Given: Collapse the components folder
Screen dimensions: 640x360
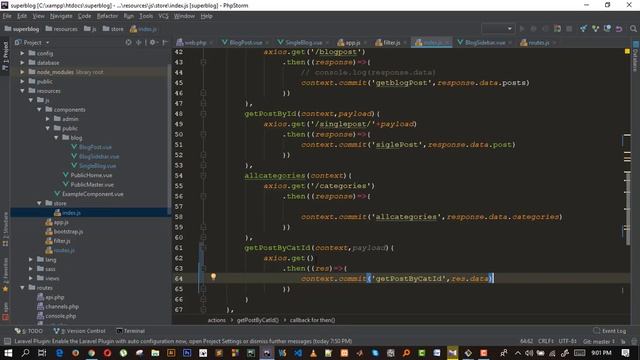Looking at the screenshot, I should tap(39, 109).
